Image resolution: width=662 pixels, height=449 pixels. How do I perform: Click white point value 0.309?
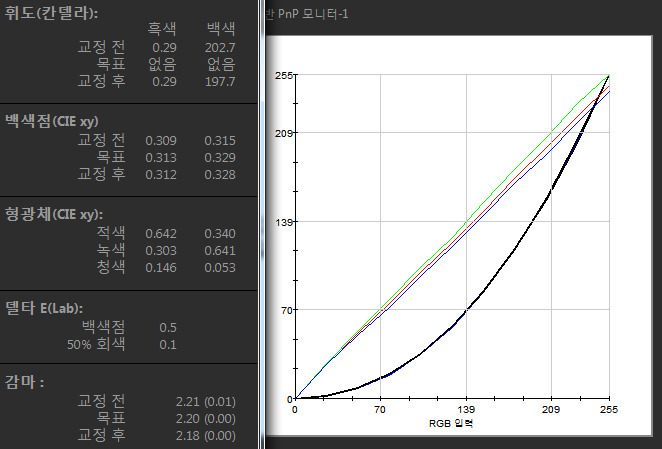click(161, 141)
